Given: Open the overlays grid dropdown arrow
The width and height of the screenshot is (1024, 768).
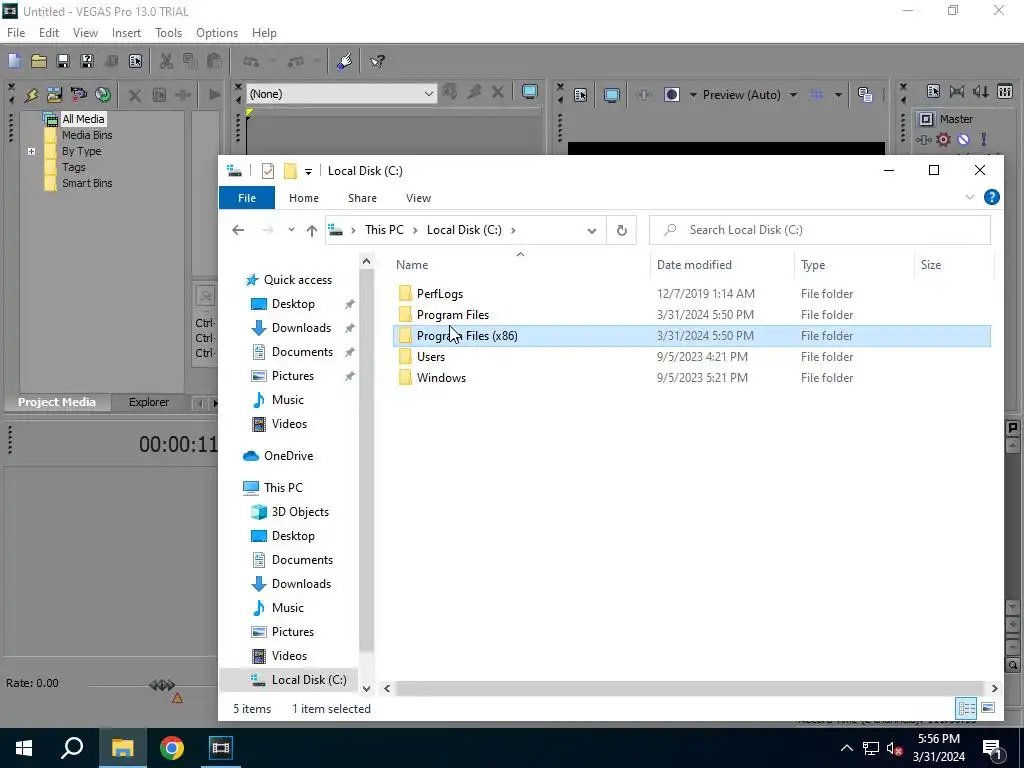Looking at the screenshot, I should click(x=838, y=95).
